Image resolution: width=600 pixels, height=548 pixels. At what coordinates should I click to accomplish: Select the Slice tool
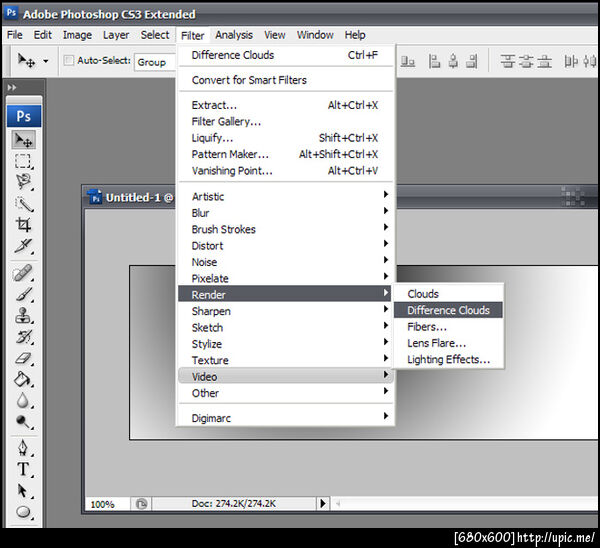(24, 246)
